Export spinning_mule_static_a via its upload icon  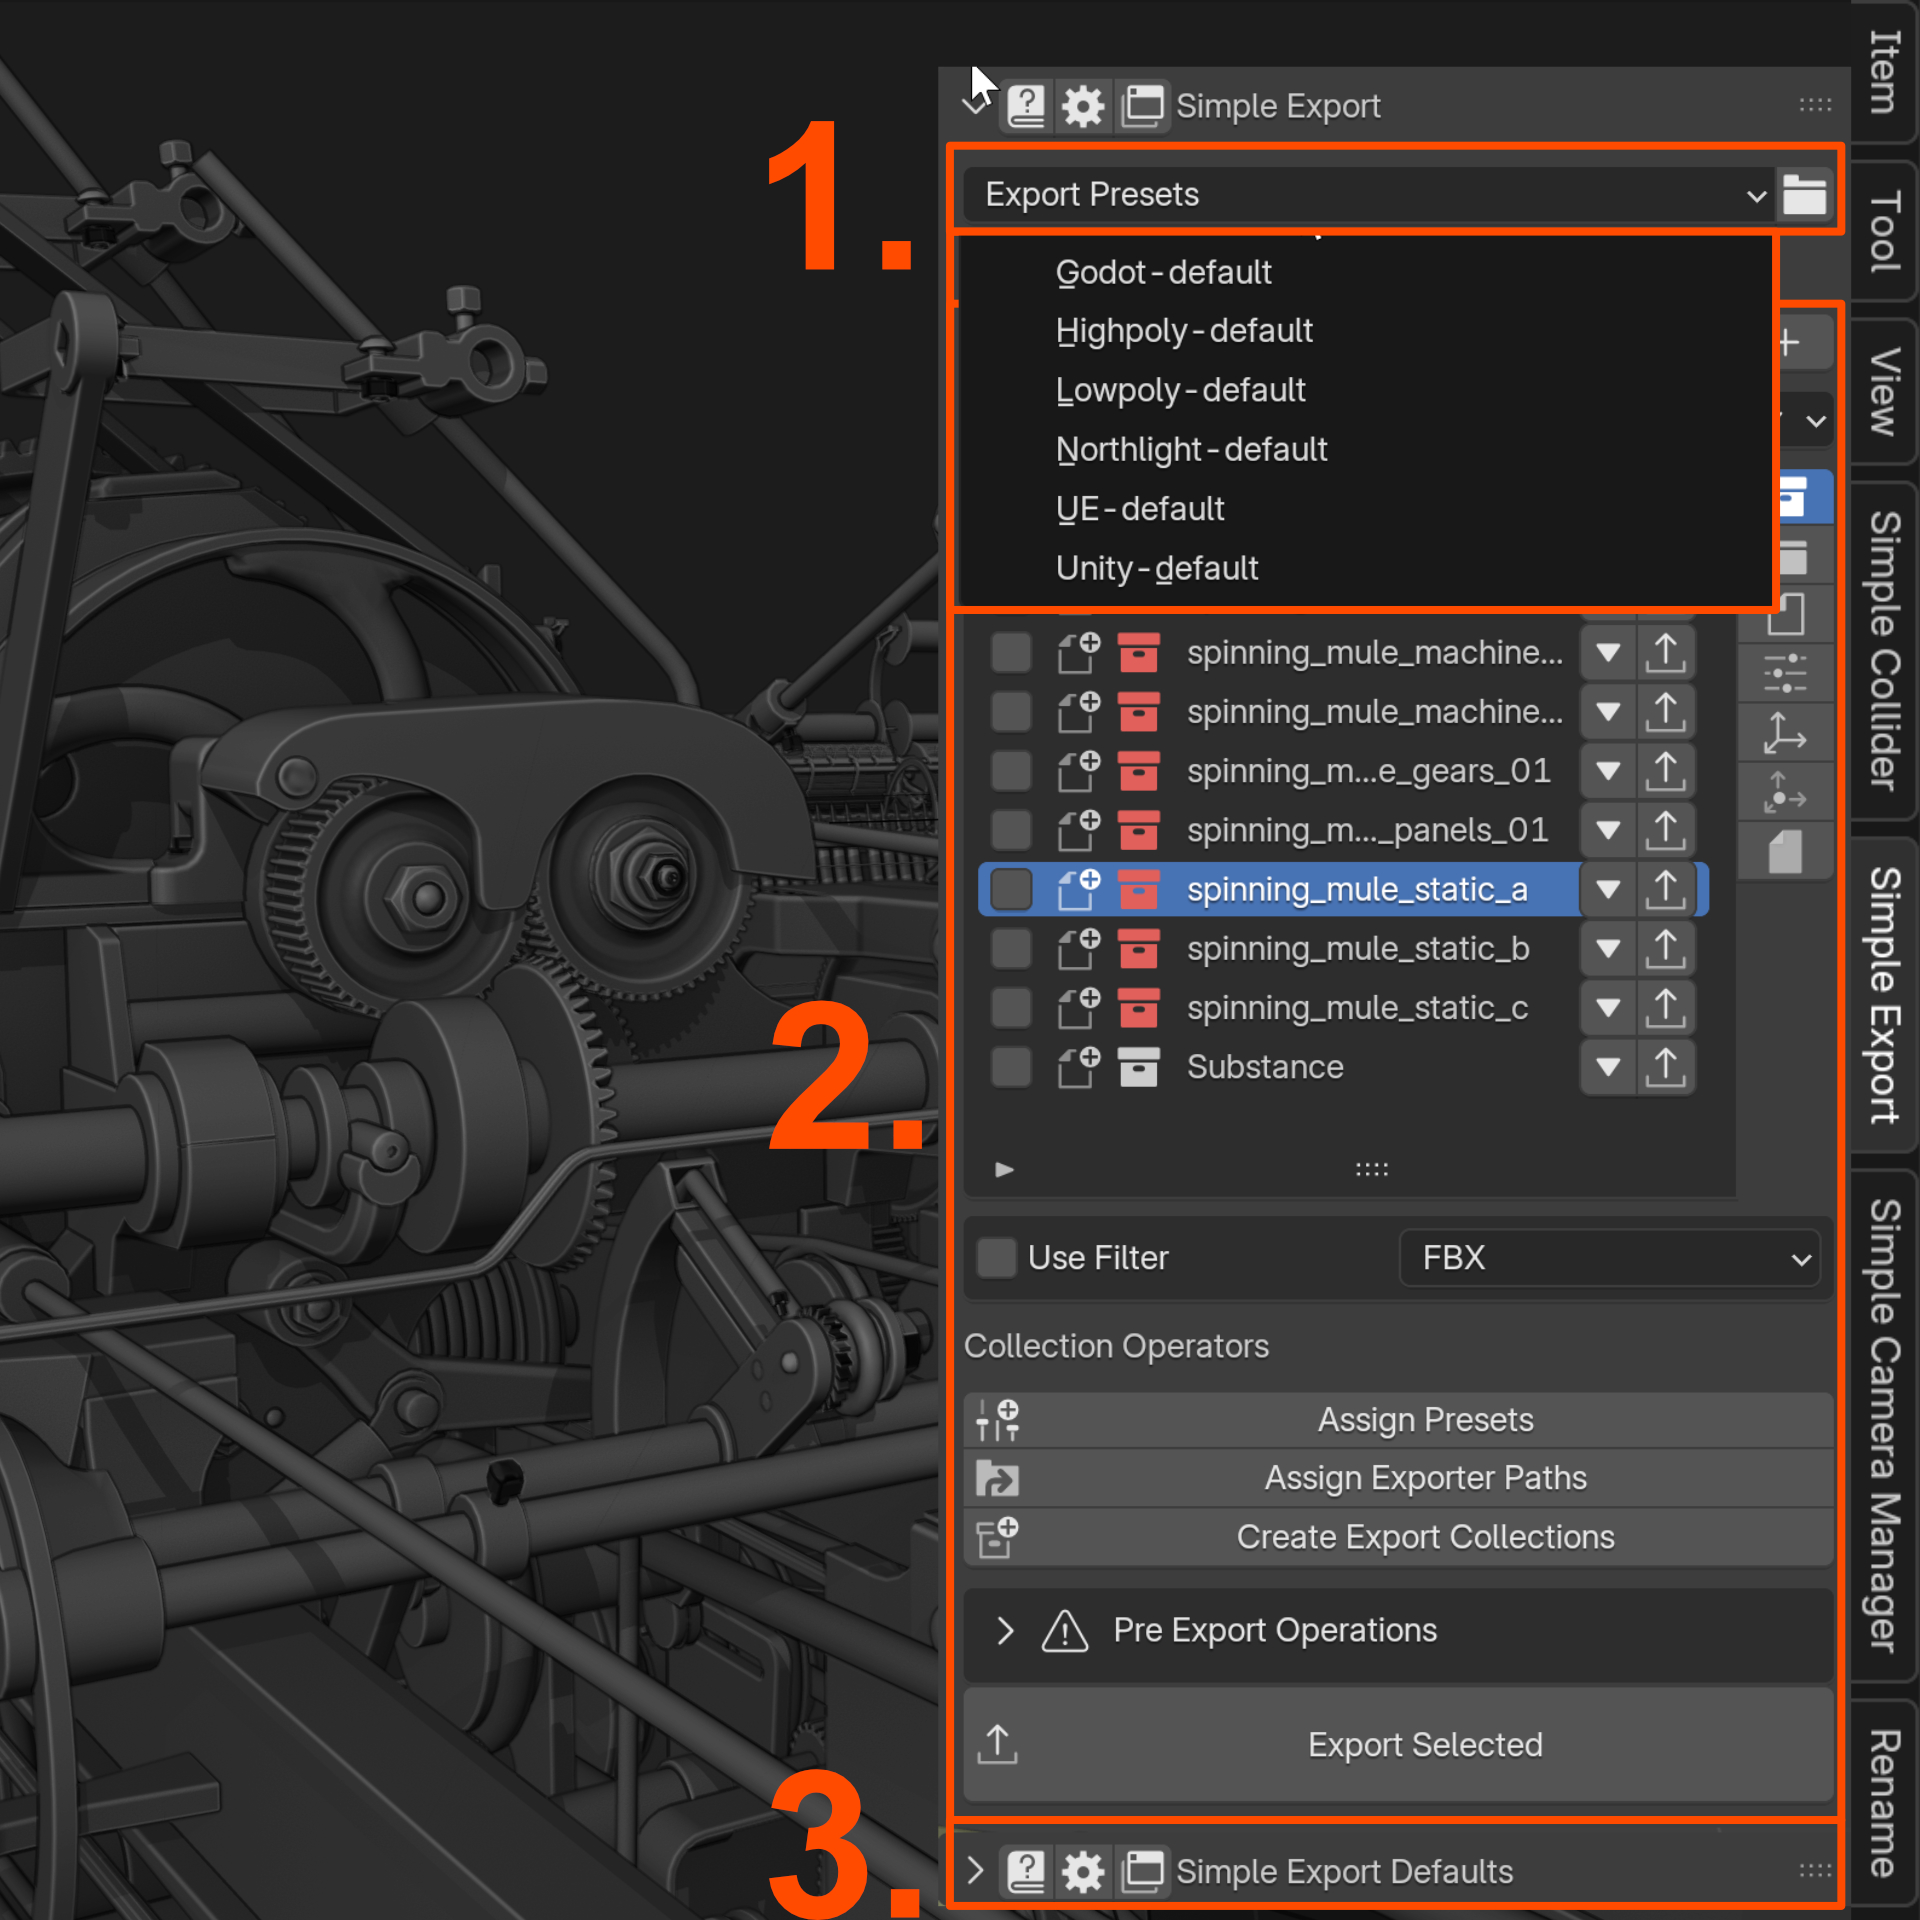pos(1665,890)
